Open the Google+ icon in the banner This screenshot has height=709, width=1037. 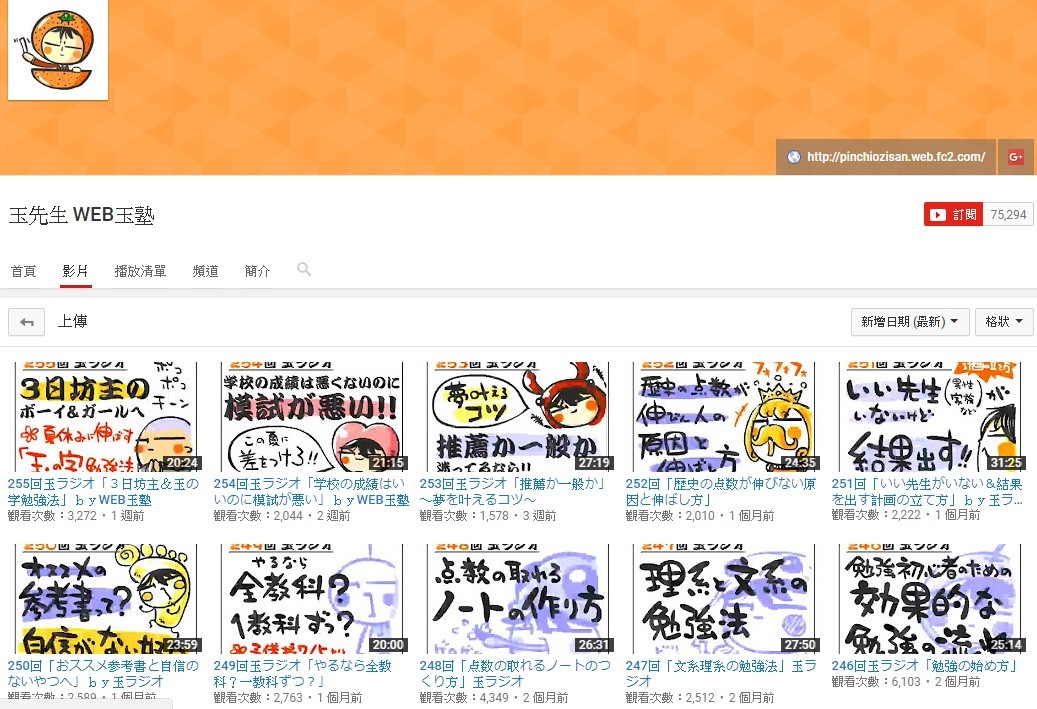[x=1016, y=157]
